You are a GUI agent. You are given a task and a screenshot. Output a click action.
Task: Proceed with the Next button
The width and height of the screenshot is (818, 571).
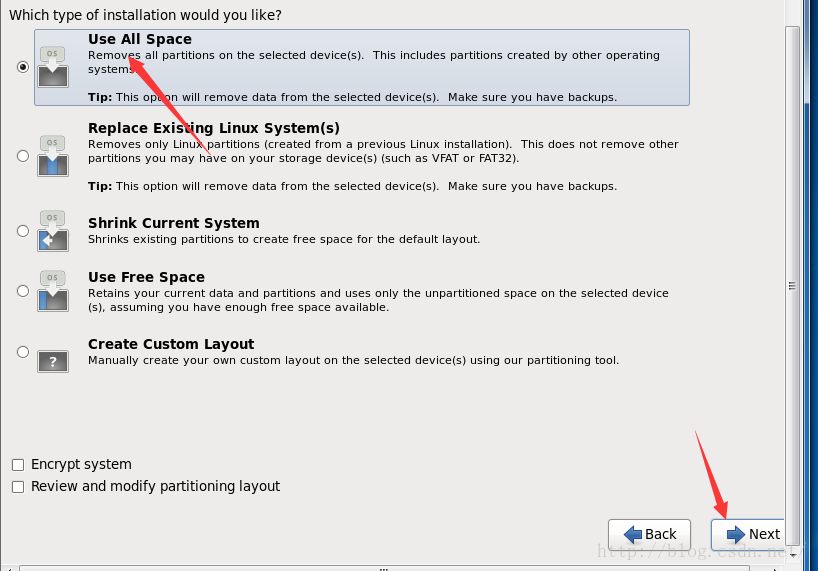click(748, 534)
